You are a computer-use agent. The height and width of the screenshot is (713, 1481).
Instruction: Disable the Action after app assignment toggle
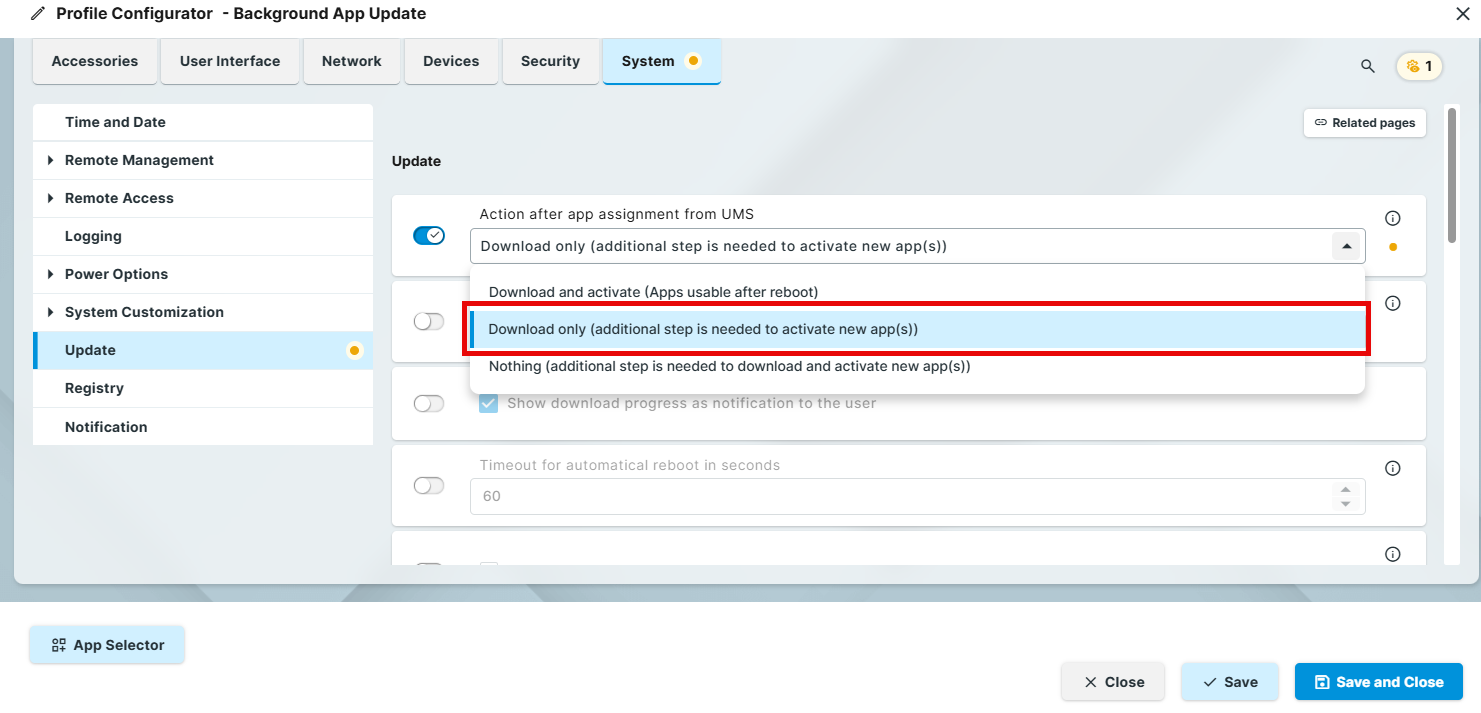point(429,236)
